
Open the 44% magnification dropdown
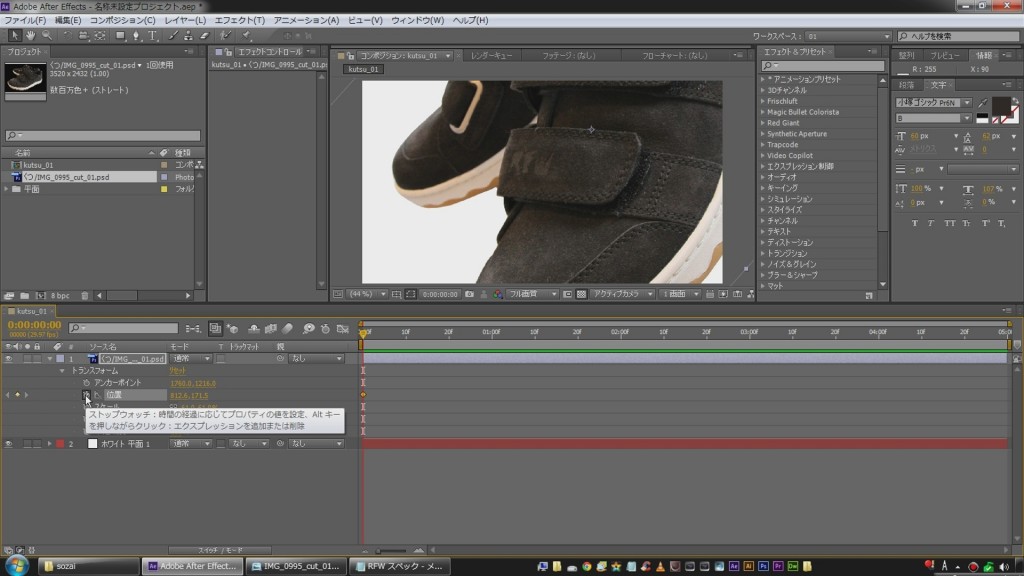coord(368,295)
